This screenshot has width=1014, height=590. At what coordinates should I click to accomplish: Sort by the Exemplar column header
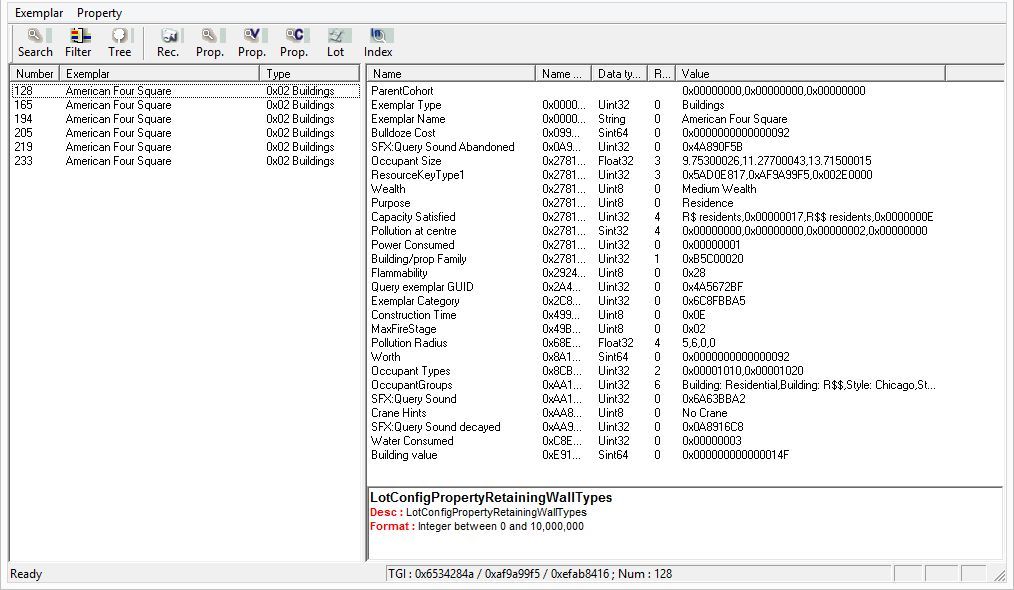click(x=159, y=74)
